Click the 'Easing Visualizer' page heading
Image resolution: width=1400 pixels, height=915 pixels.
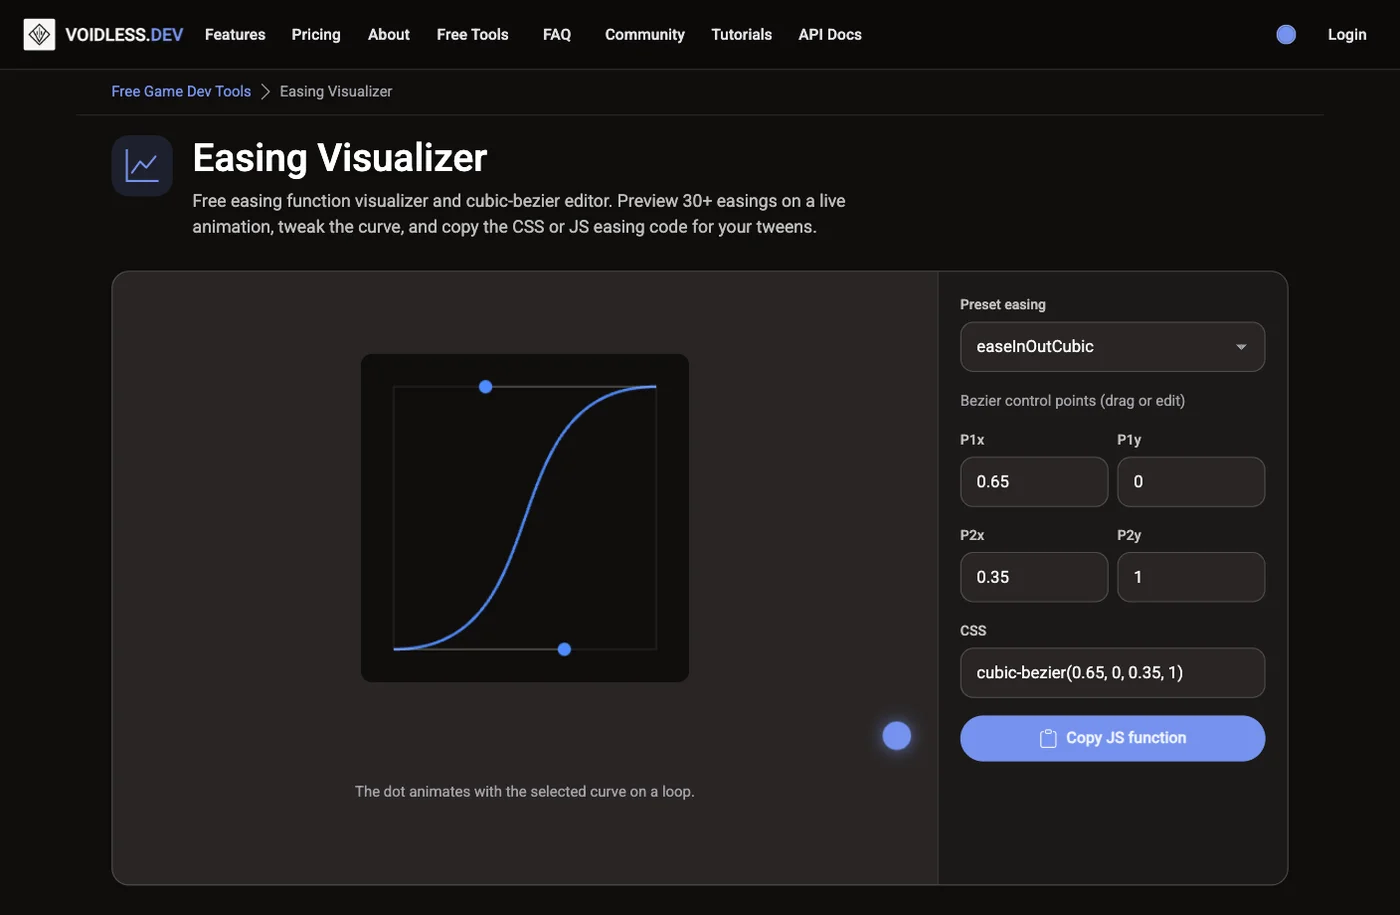pos(340,158)
